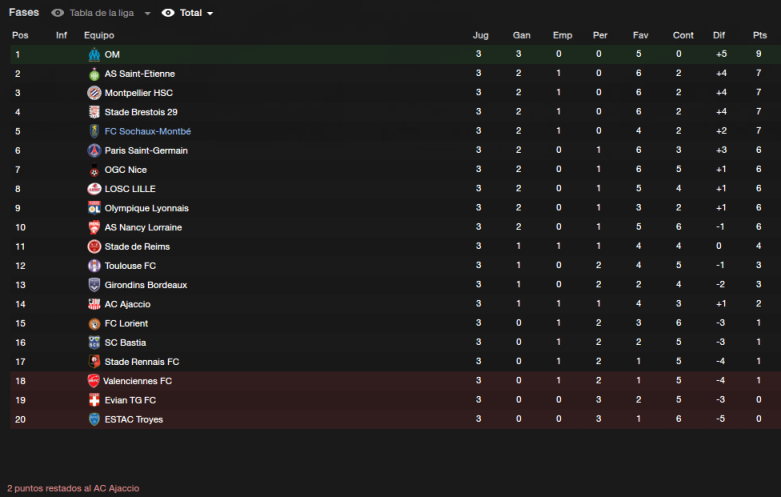Click the Olympique Lyonnais logo icon
This screenshot has width=781, height=497.
[x=94, y=208]
